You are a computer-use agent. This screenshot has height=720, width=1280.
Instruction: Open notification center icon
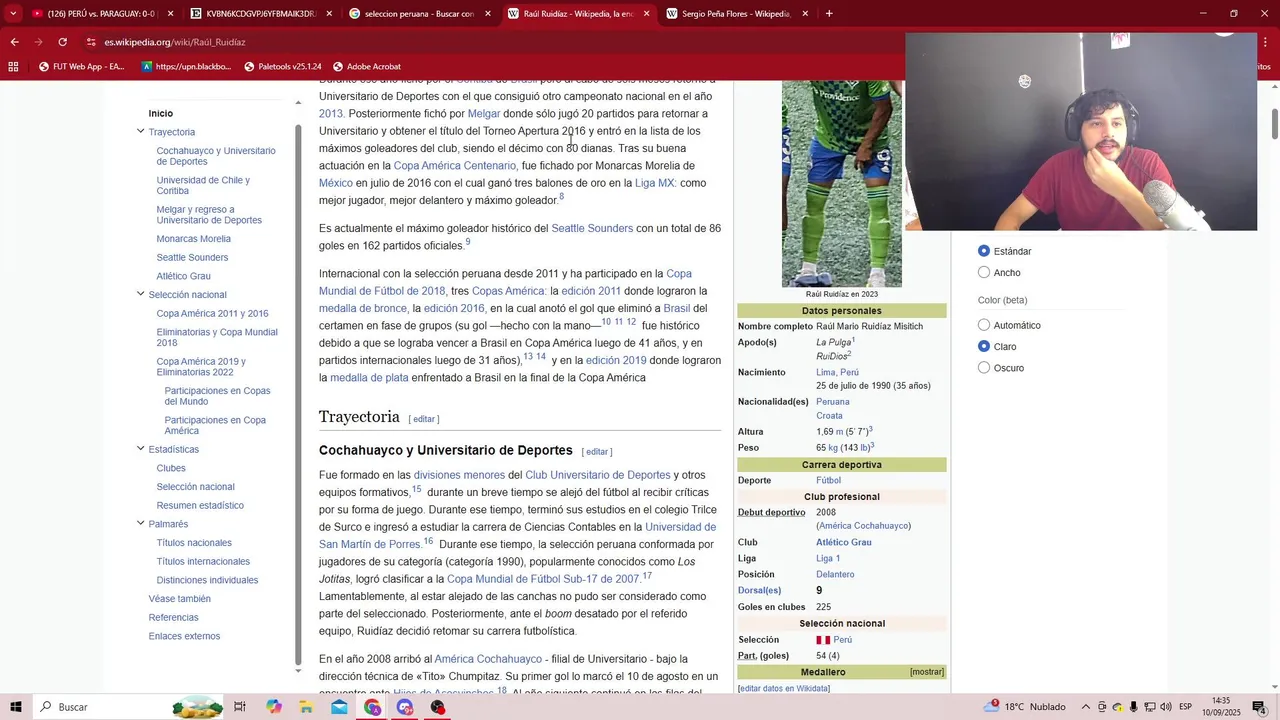[1259, 707]
